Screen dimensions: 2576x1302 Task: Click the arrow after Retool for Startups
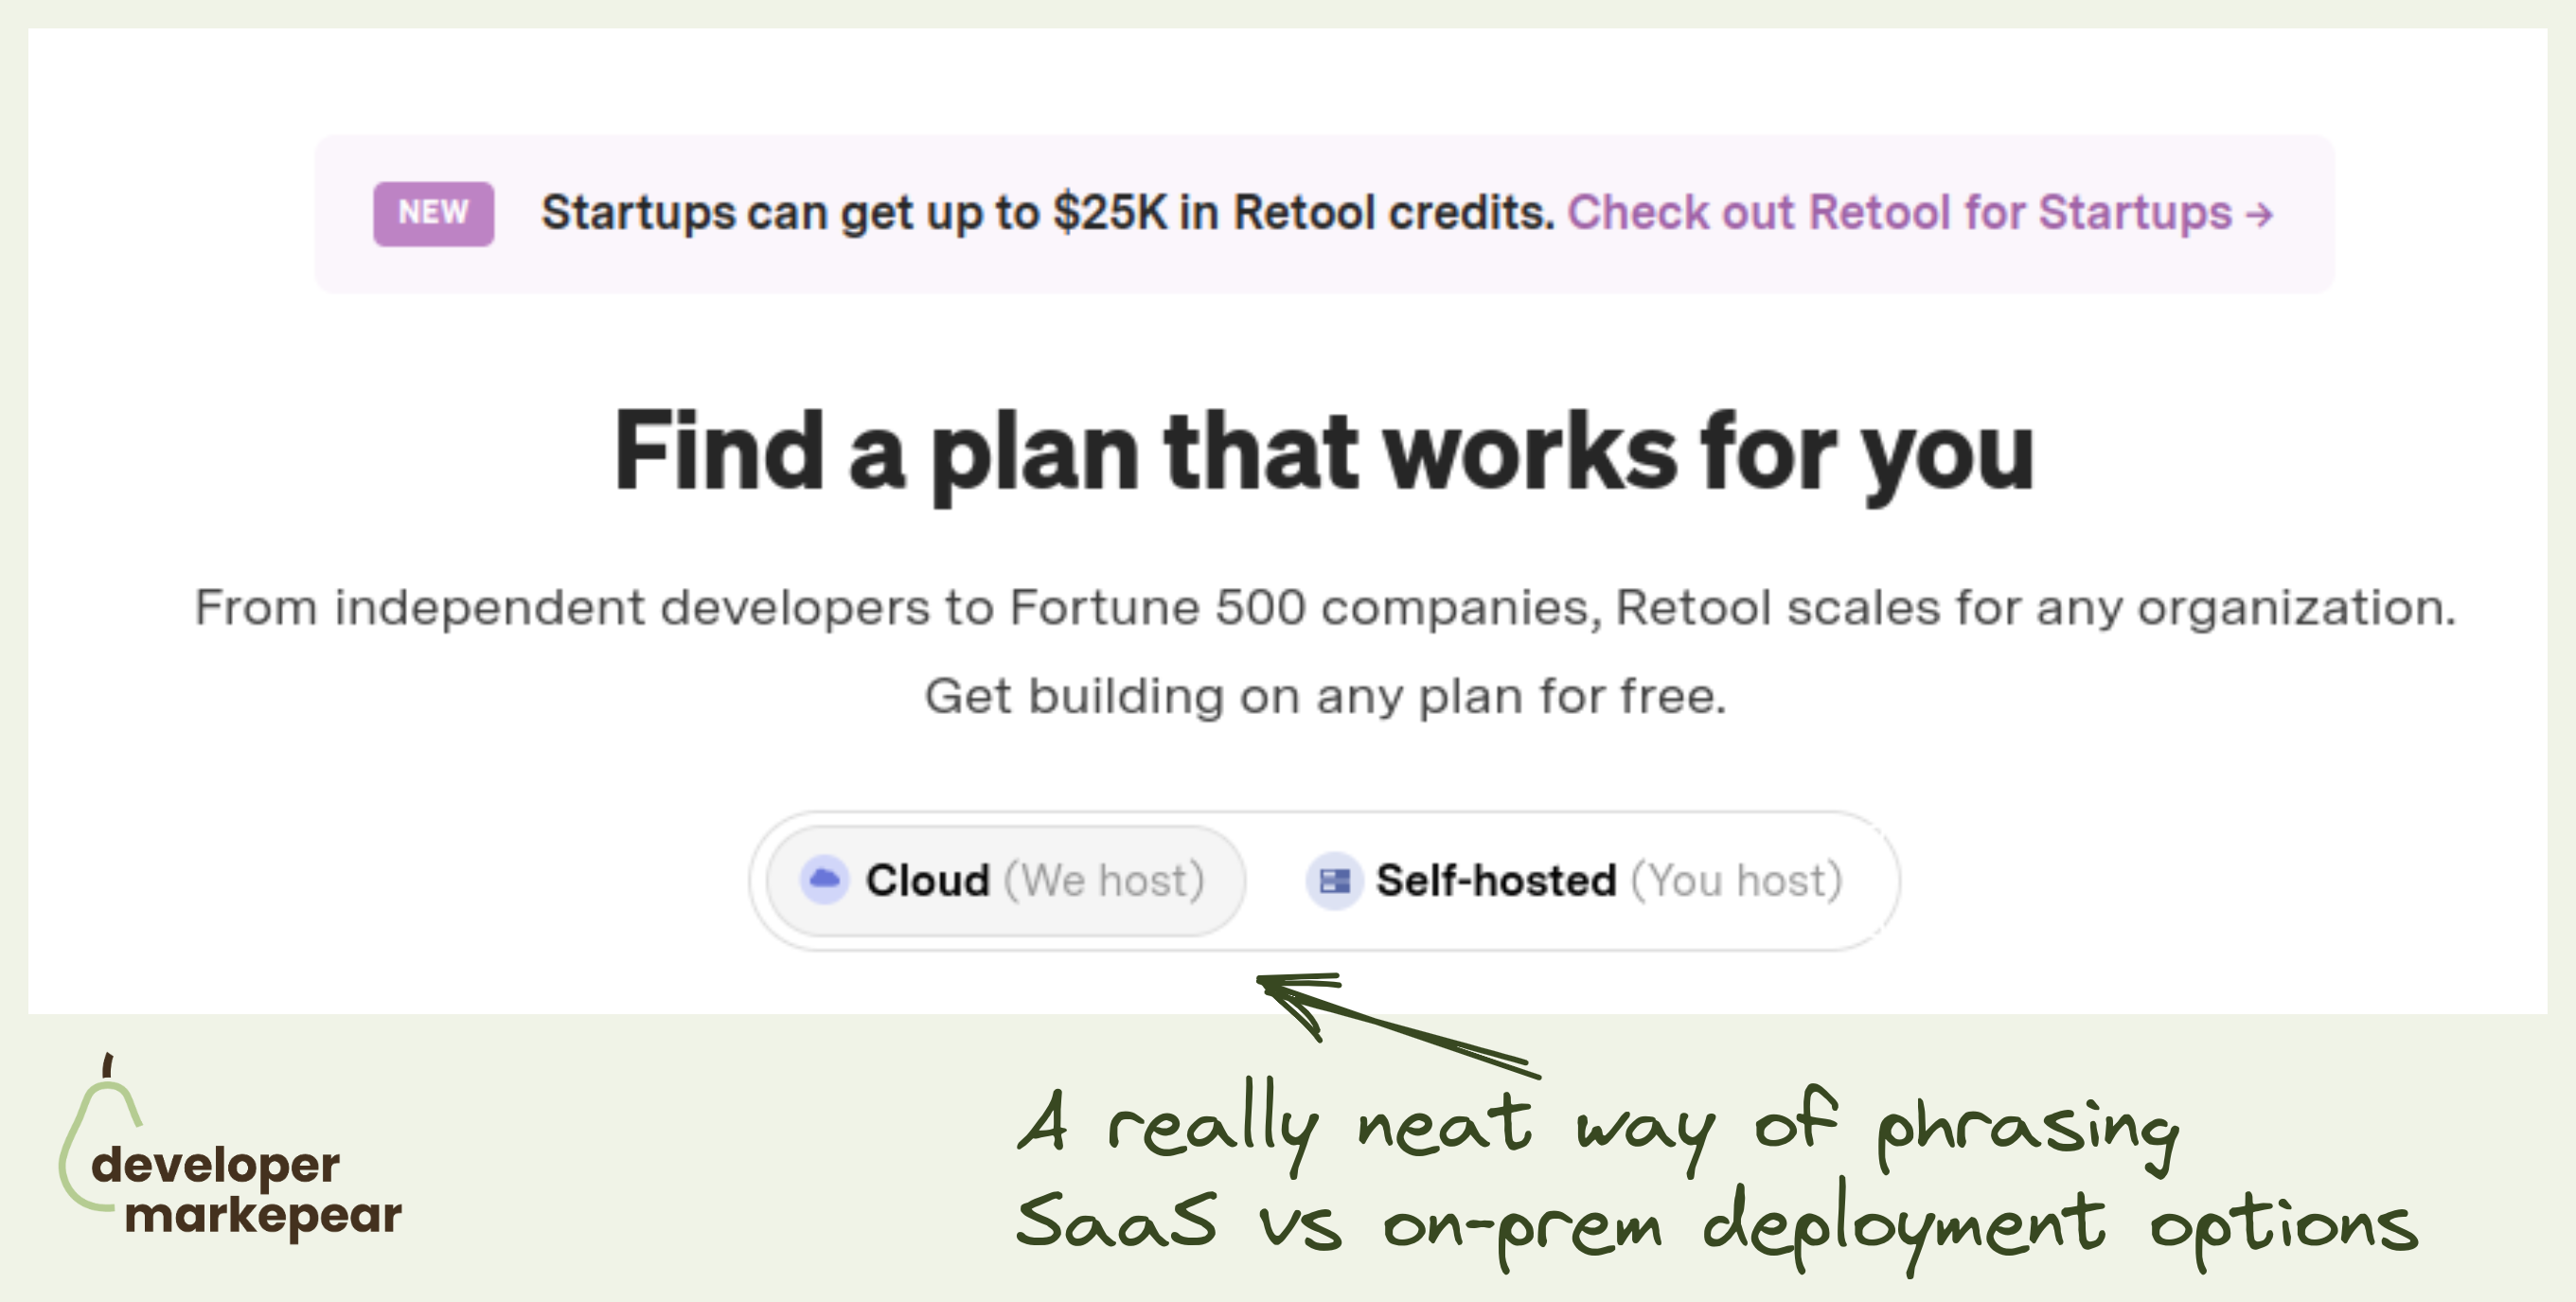click(2259, 214)
